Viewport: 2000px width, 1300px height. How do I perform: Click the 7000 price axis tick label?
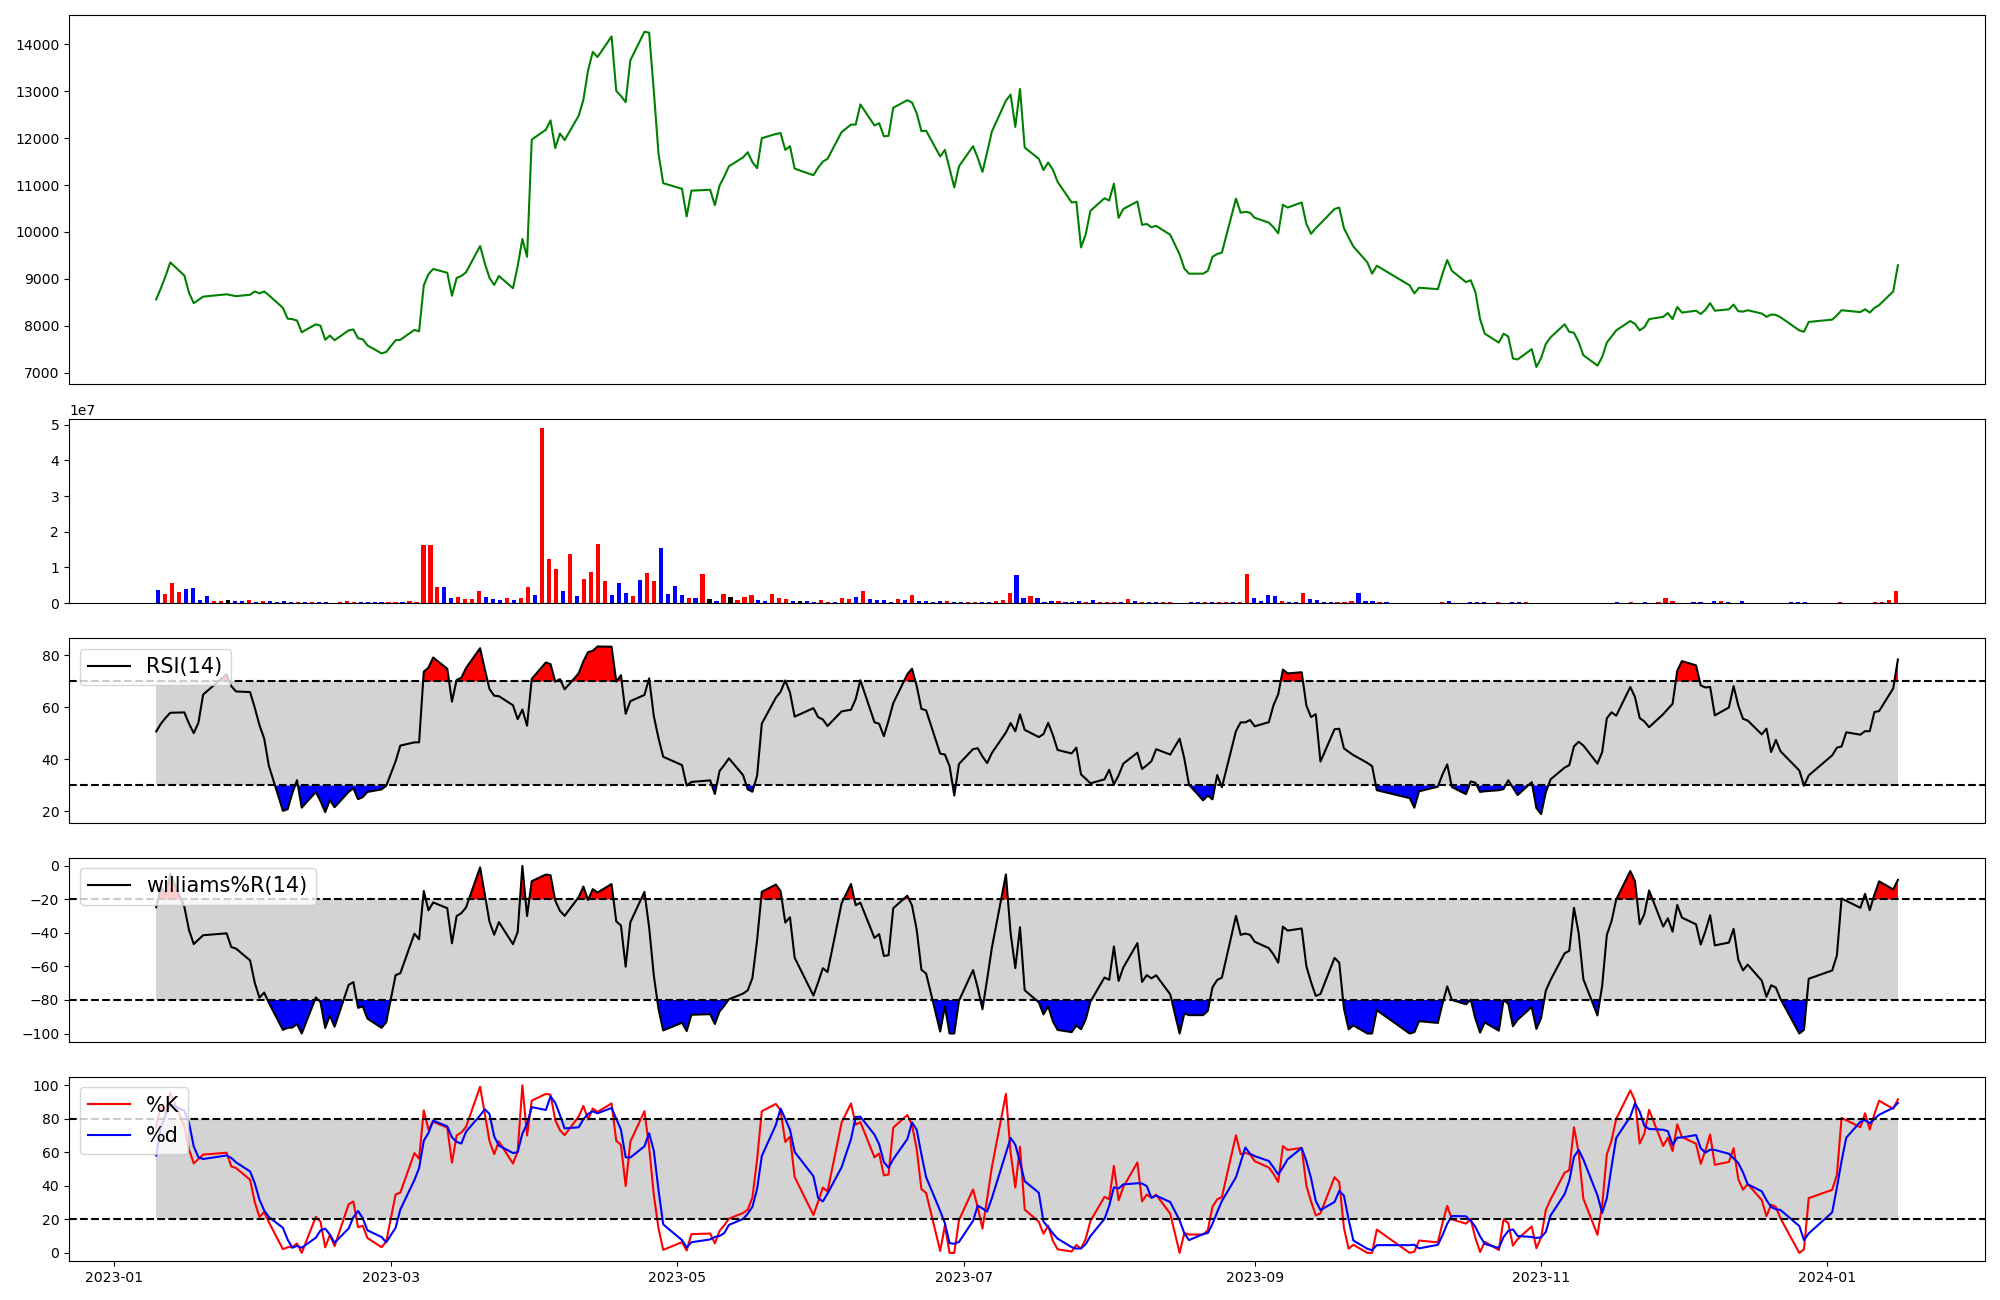[41, 374]
